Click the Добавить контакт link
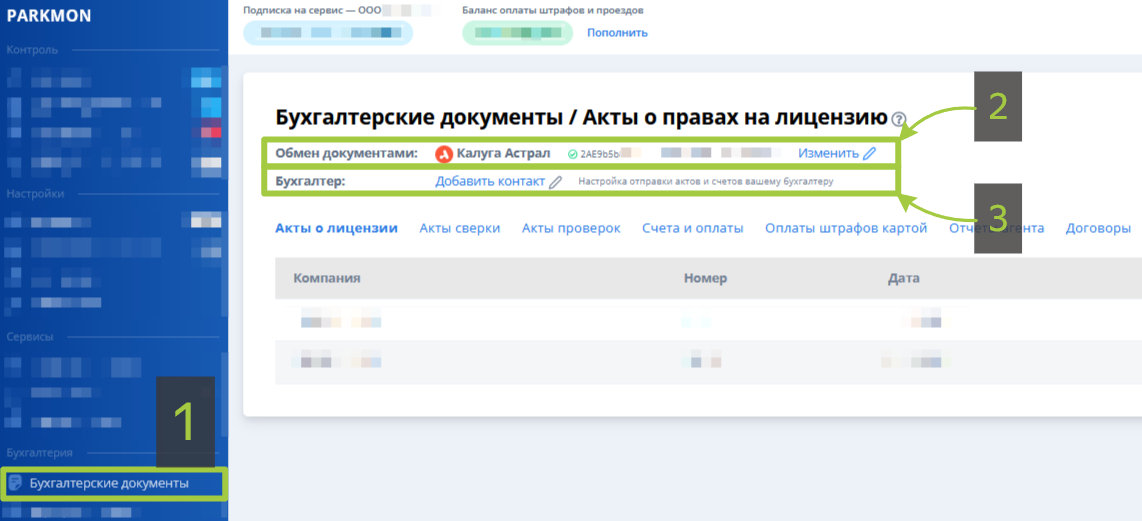The image size is (1142, 521). (490, 182)
